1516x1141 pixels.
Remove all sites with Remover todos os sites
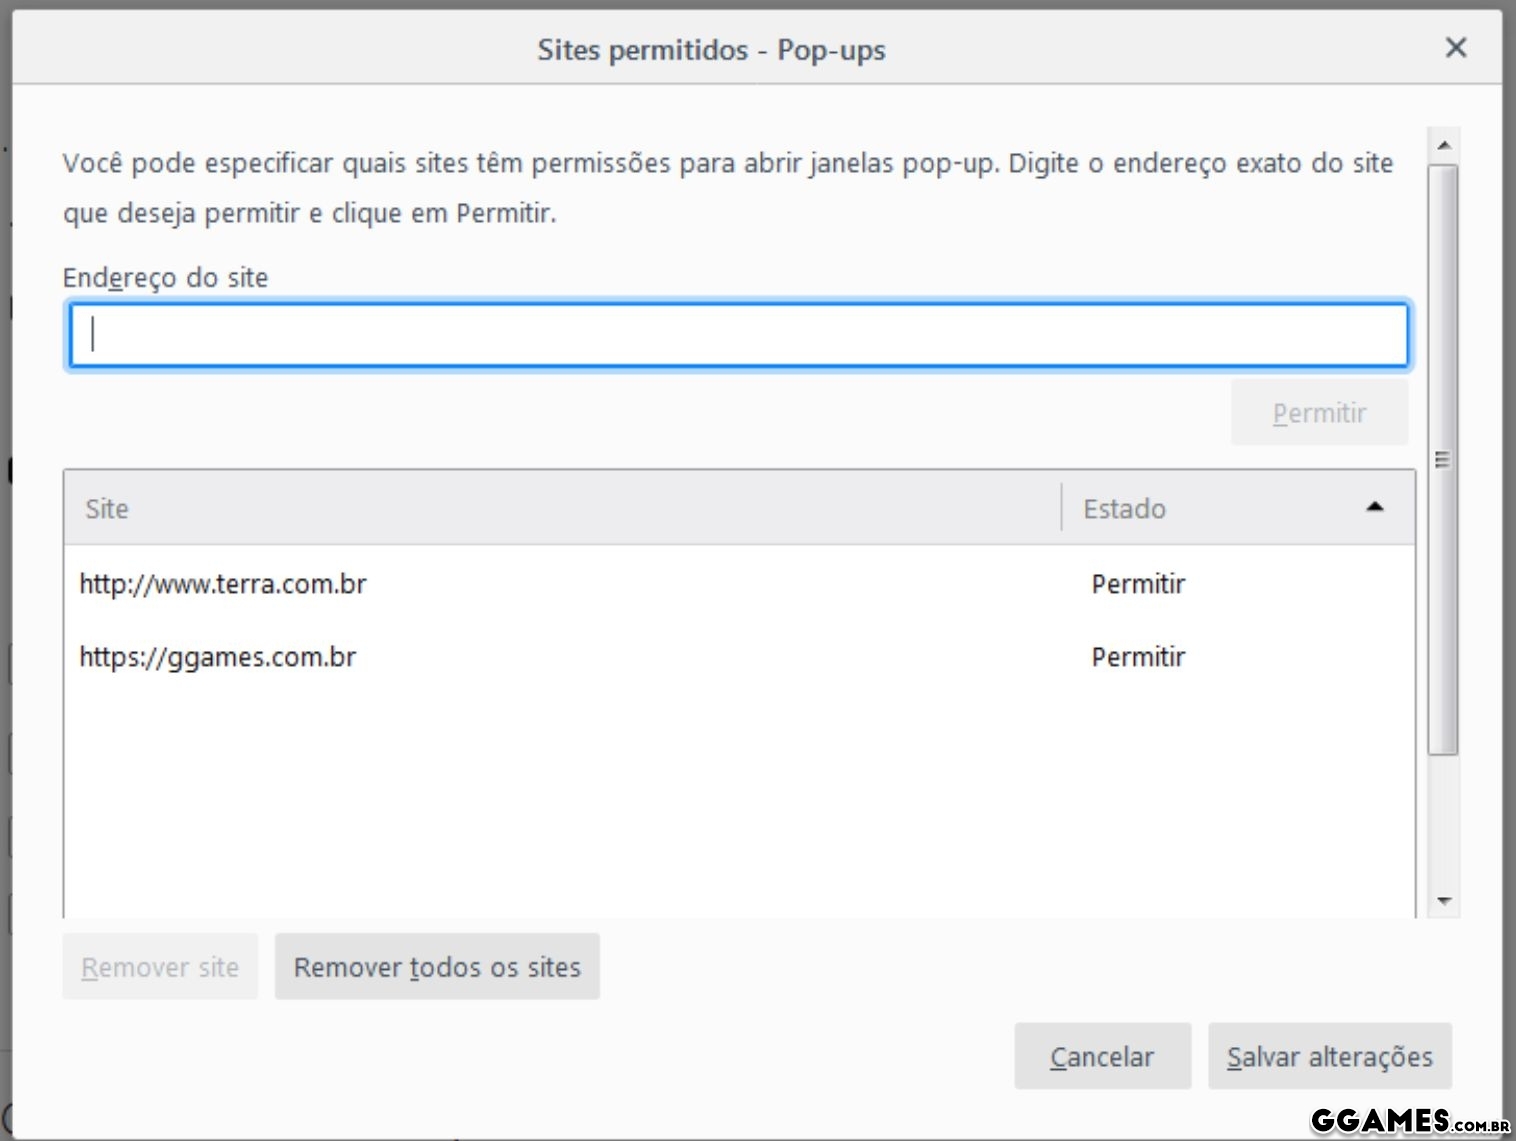pos(437,967)
